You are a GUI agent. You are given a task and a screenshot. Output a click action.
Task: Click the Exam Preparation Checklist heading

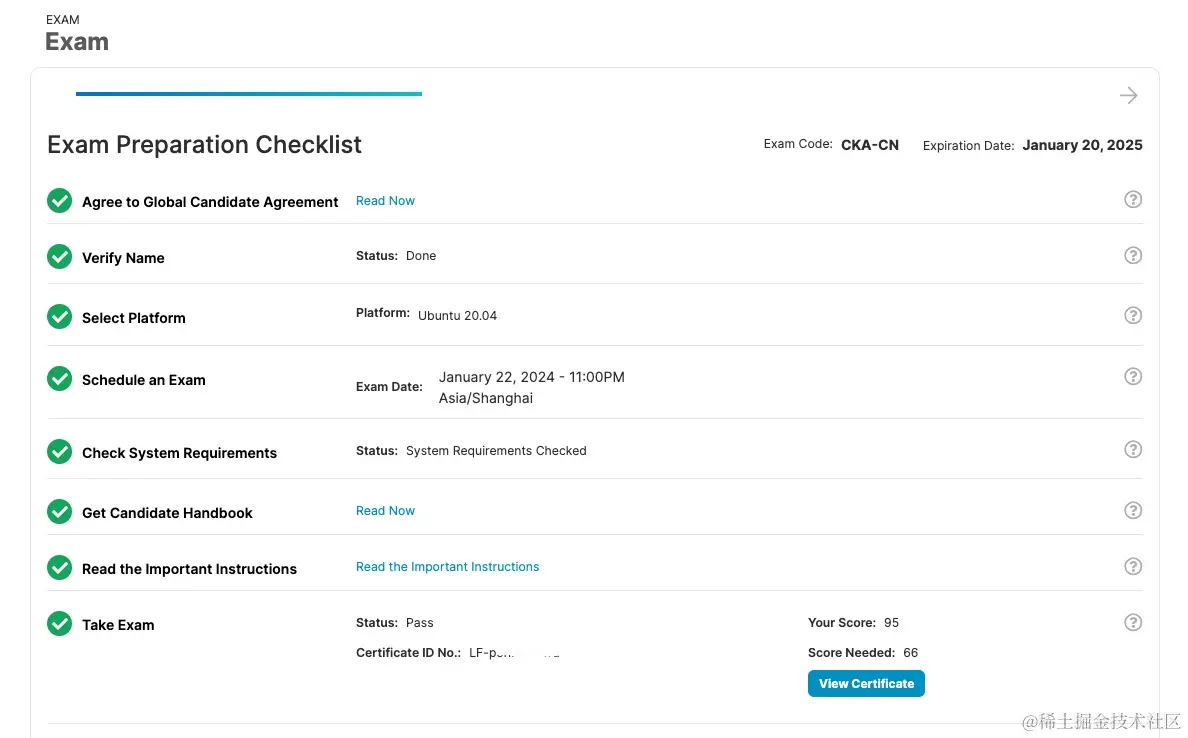pyautogui.click(x=205, y=145)
